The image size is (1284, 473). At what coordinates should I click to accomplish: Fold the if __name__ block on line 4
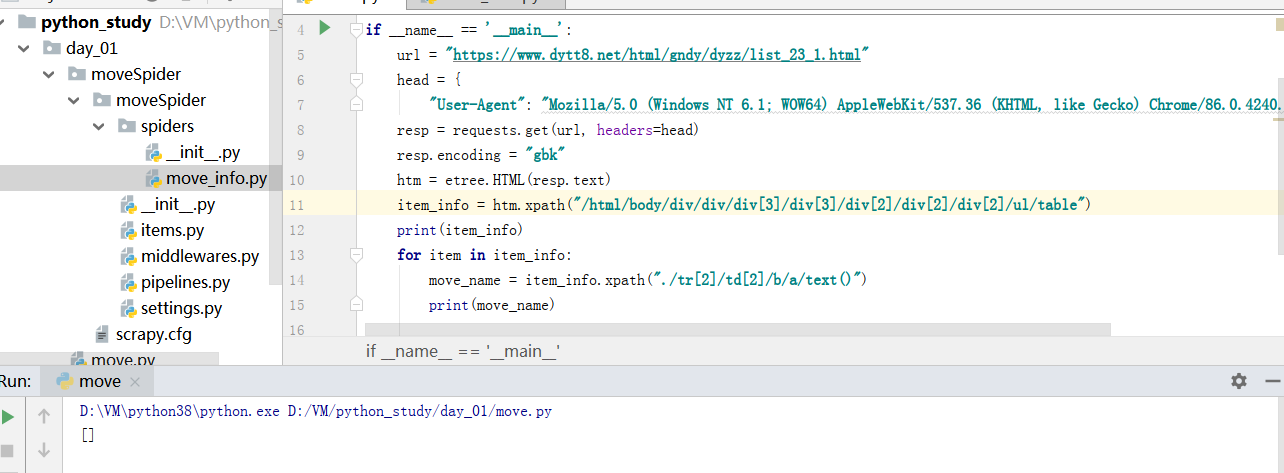pyautogui.click(x=356, y=30)
